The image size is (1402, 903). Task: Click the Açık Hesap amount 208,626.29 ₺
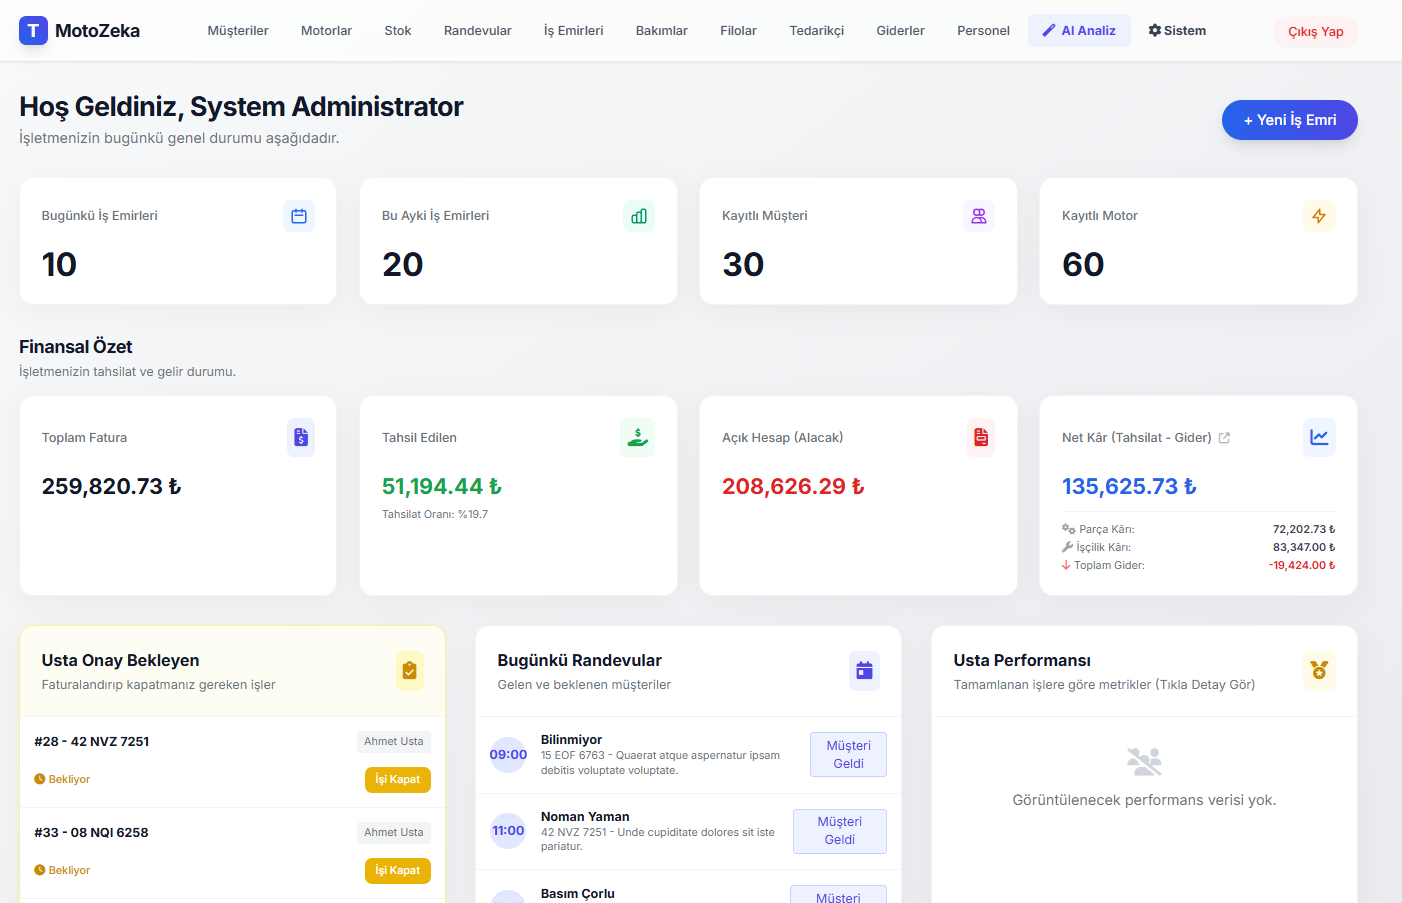(793, 487)
